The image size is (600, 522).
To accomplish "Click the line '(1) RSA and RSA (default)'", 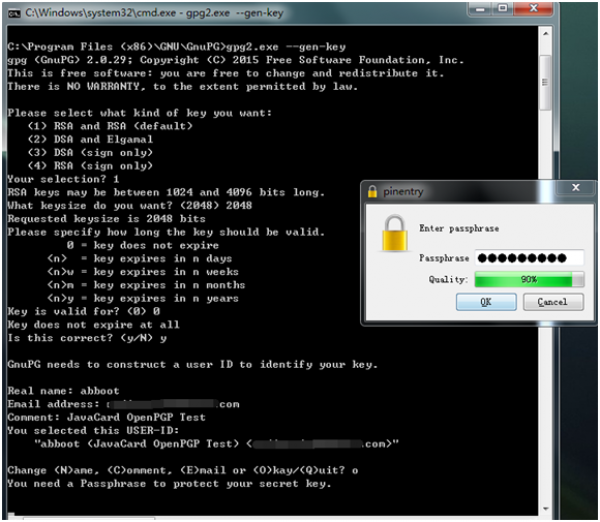I will coord(110,126).
